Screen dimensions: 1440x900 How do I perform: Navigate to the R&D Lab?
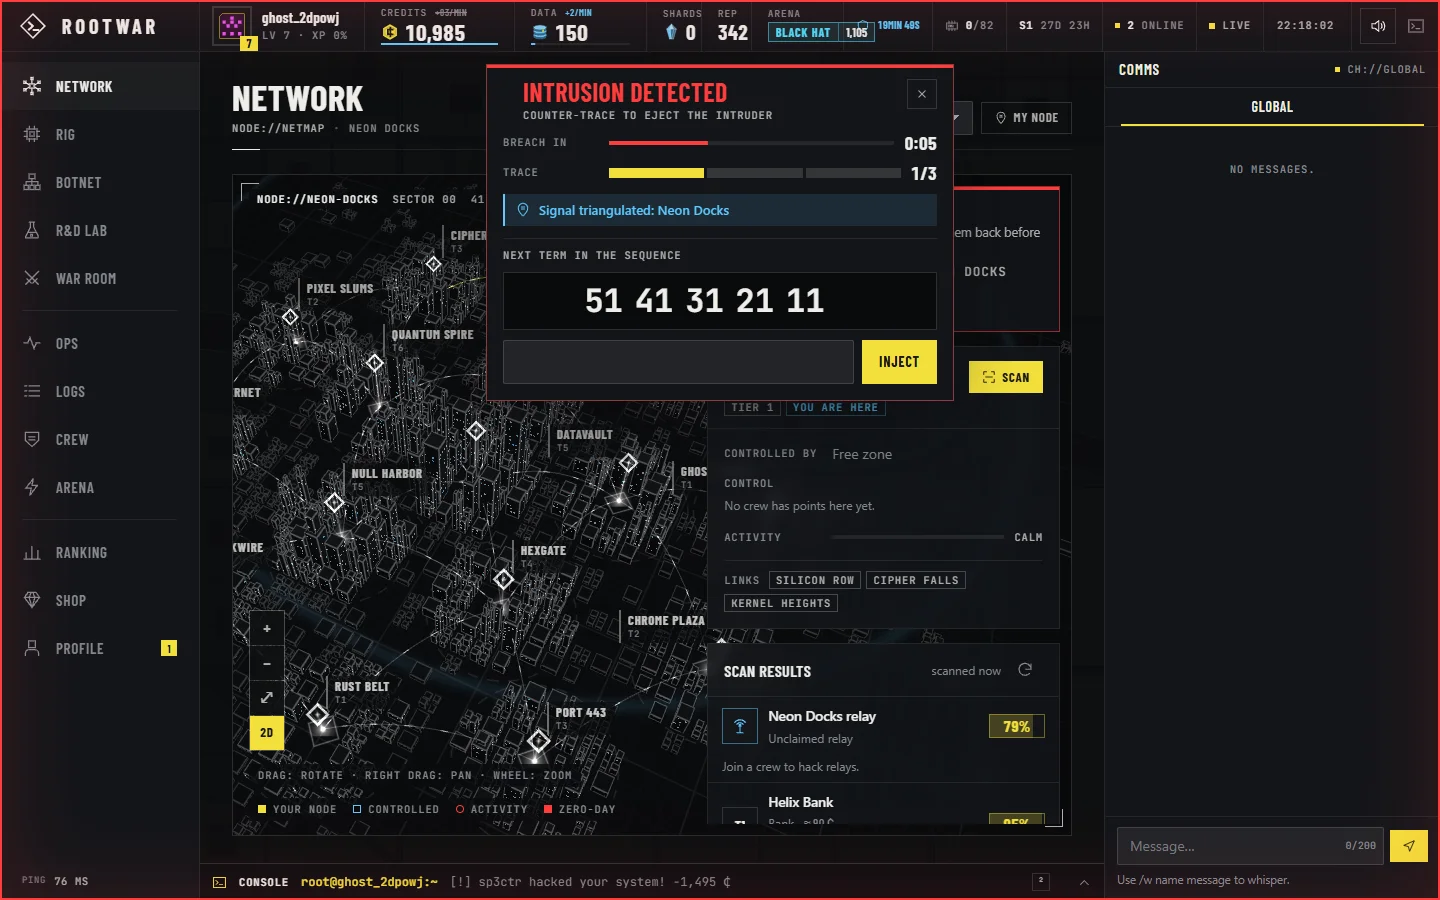point(100,231)
